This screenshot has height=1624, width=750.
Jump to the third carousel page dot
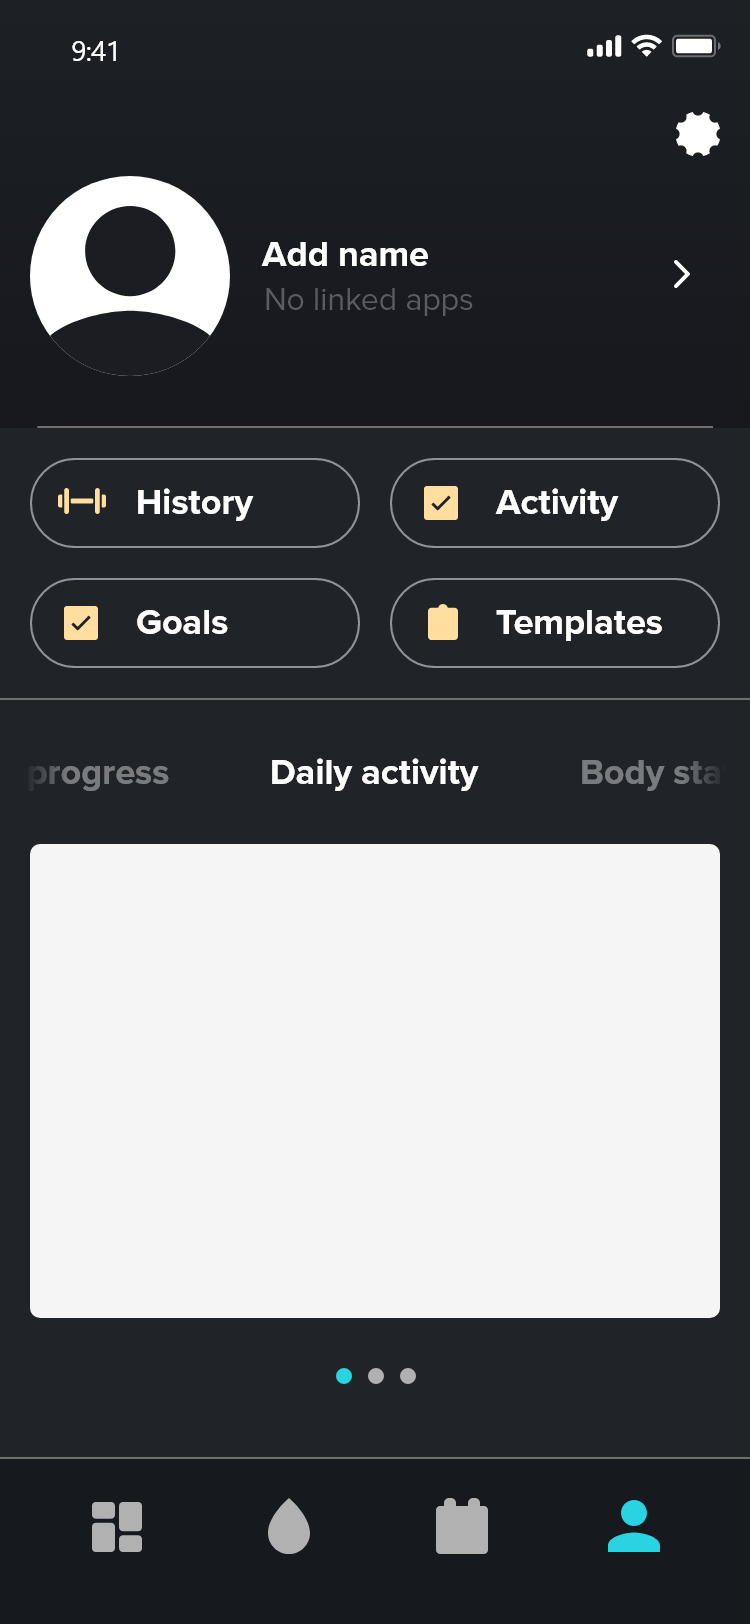[408, 1376]
